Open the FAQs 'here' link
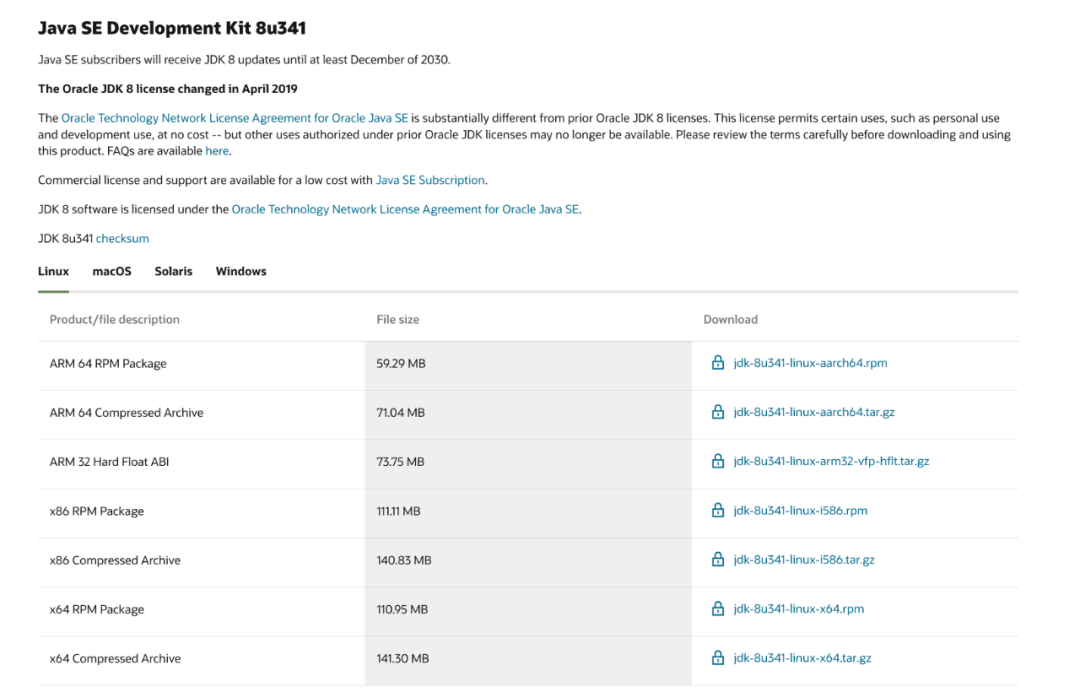The width and height of the screenshot is (1080, 698). [217, 151]
